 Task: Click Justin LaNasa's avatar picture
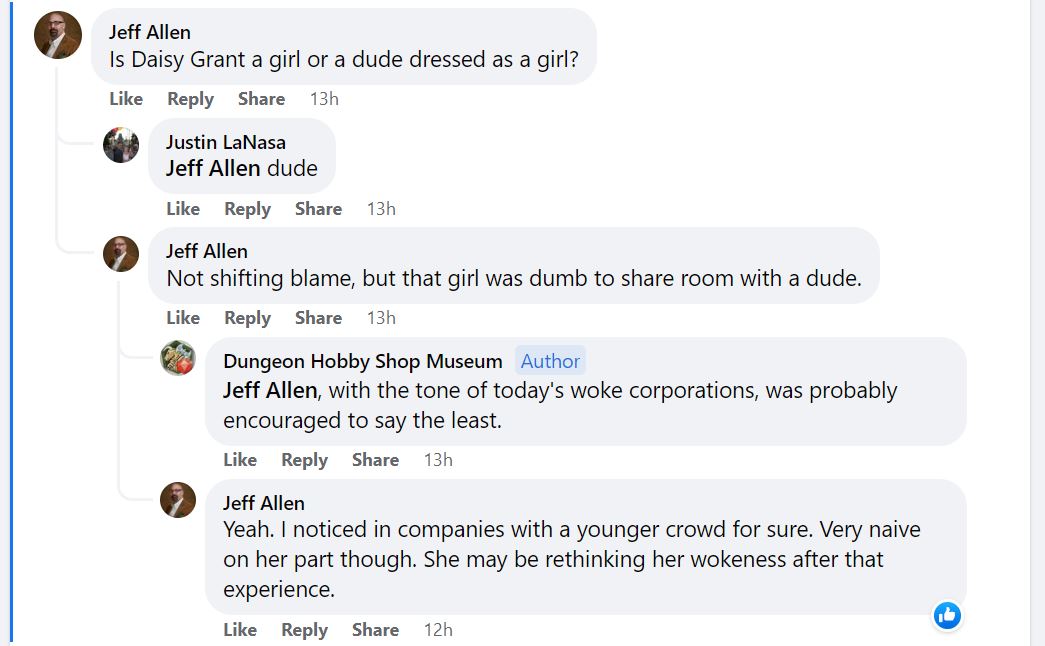[x=121, y=145]
